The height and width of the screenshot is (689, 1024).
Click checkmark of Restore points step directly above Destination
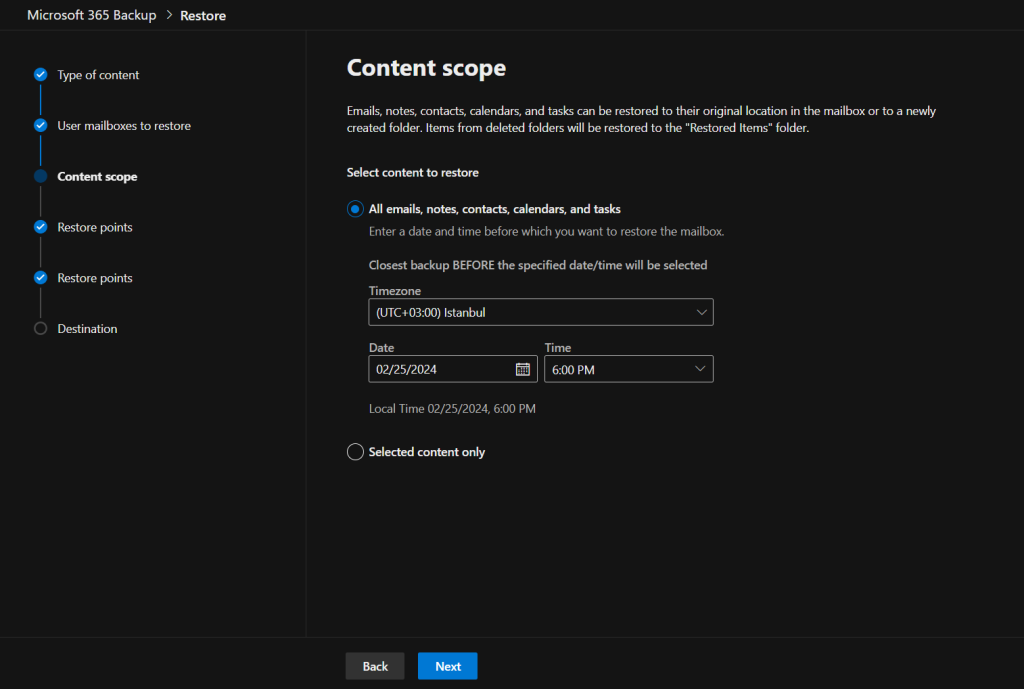tap(40, 278)
